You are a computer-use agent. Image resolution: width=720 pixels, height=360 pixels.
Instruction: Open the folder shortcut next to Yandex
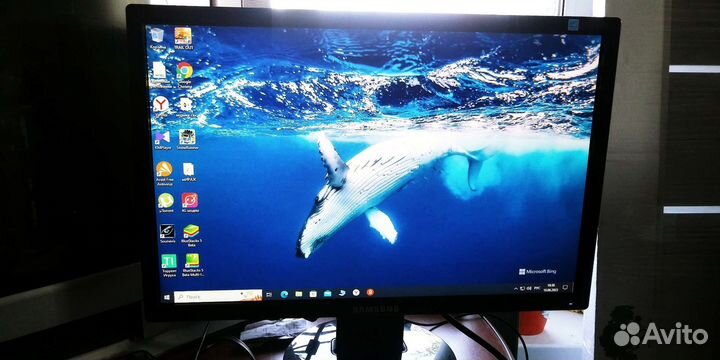click(x=186, y=107)
